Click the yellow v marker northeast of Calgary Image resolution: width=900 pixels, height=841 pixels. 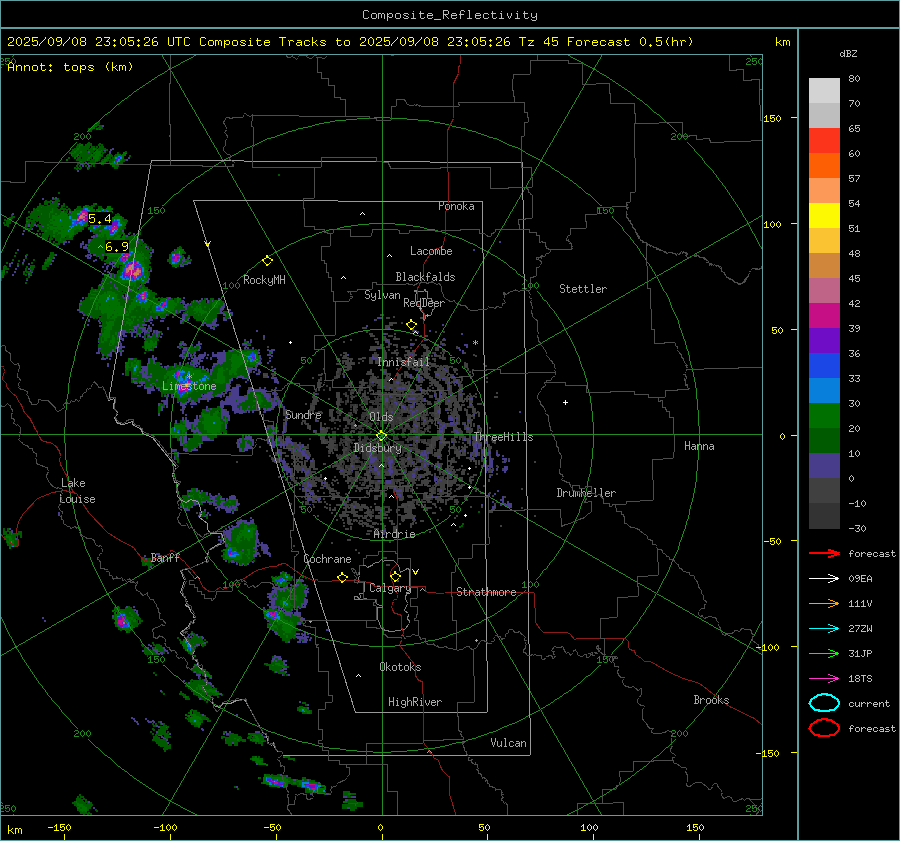tap(416, 572)
